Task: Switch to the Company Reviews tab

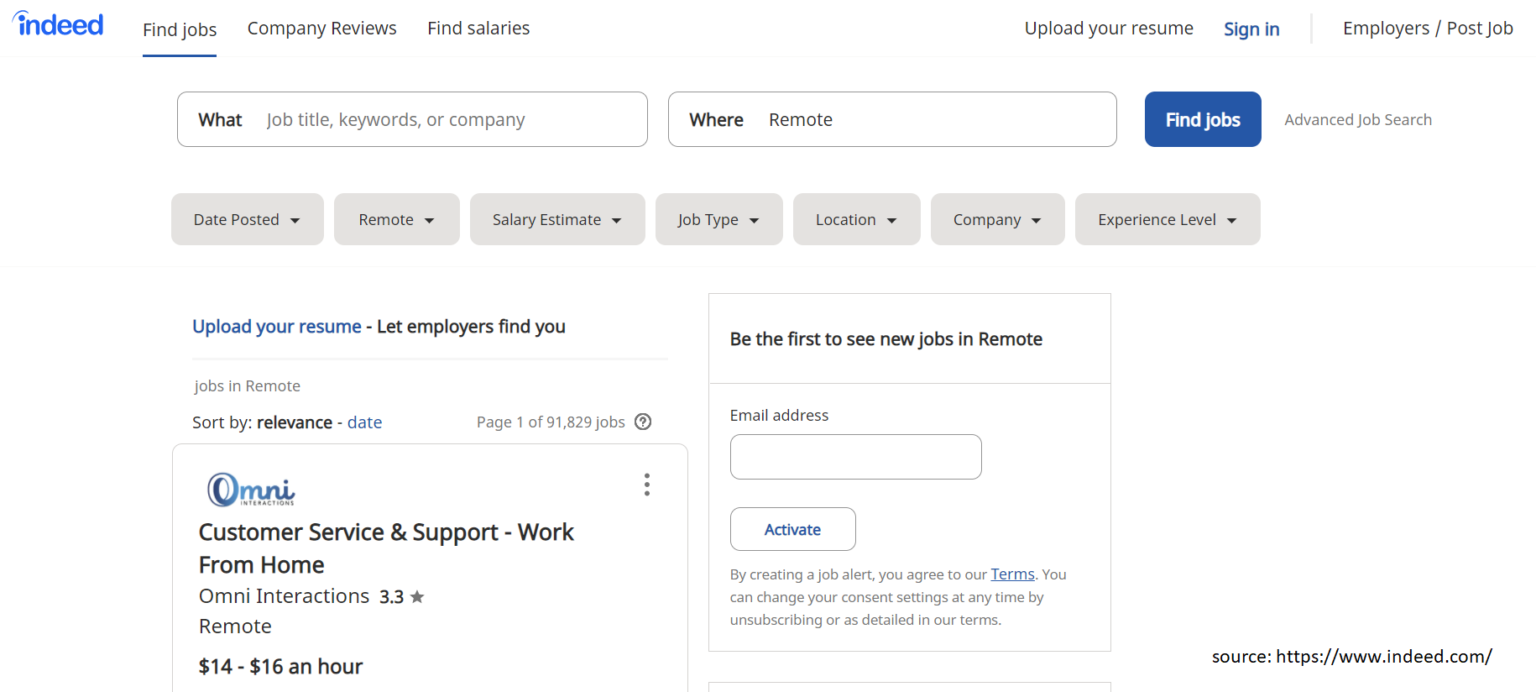Action: tap(321, 28)
